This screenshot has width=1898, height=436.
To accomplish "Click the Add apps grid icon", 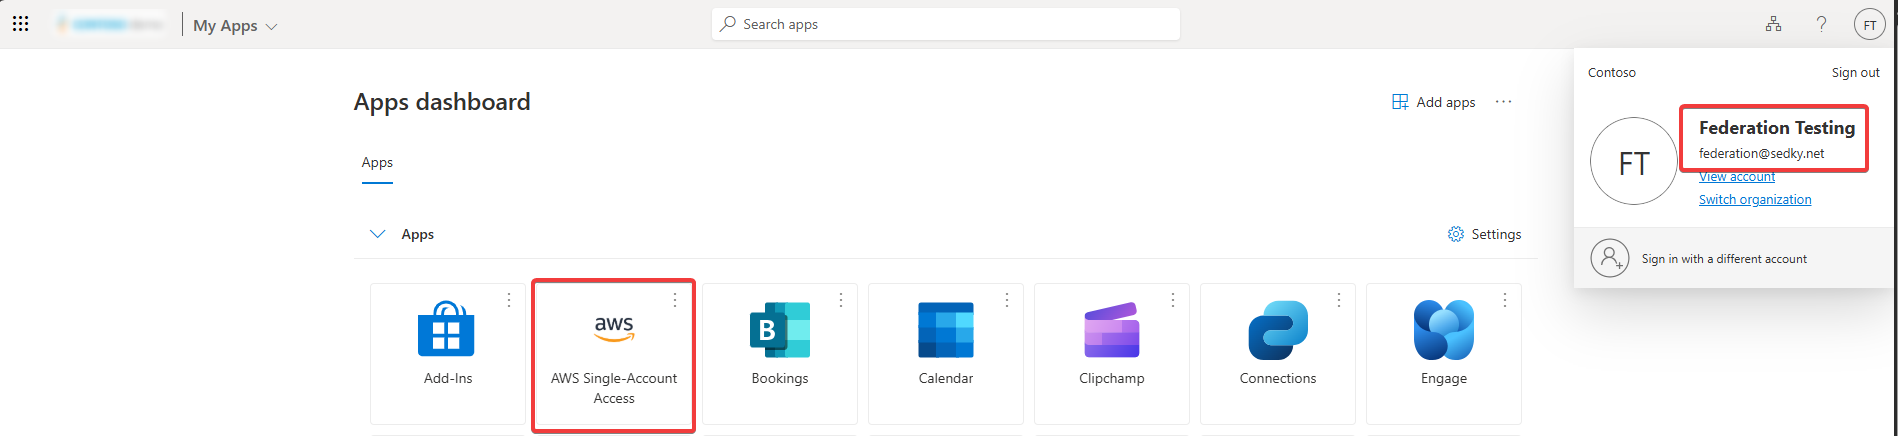I will (x=1400, y=102).
